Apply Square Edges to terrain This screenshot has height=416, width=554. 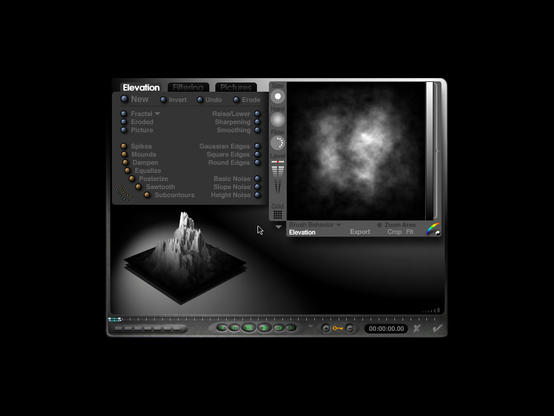(257, 154)
